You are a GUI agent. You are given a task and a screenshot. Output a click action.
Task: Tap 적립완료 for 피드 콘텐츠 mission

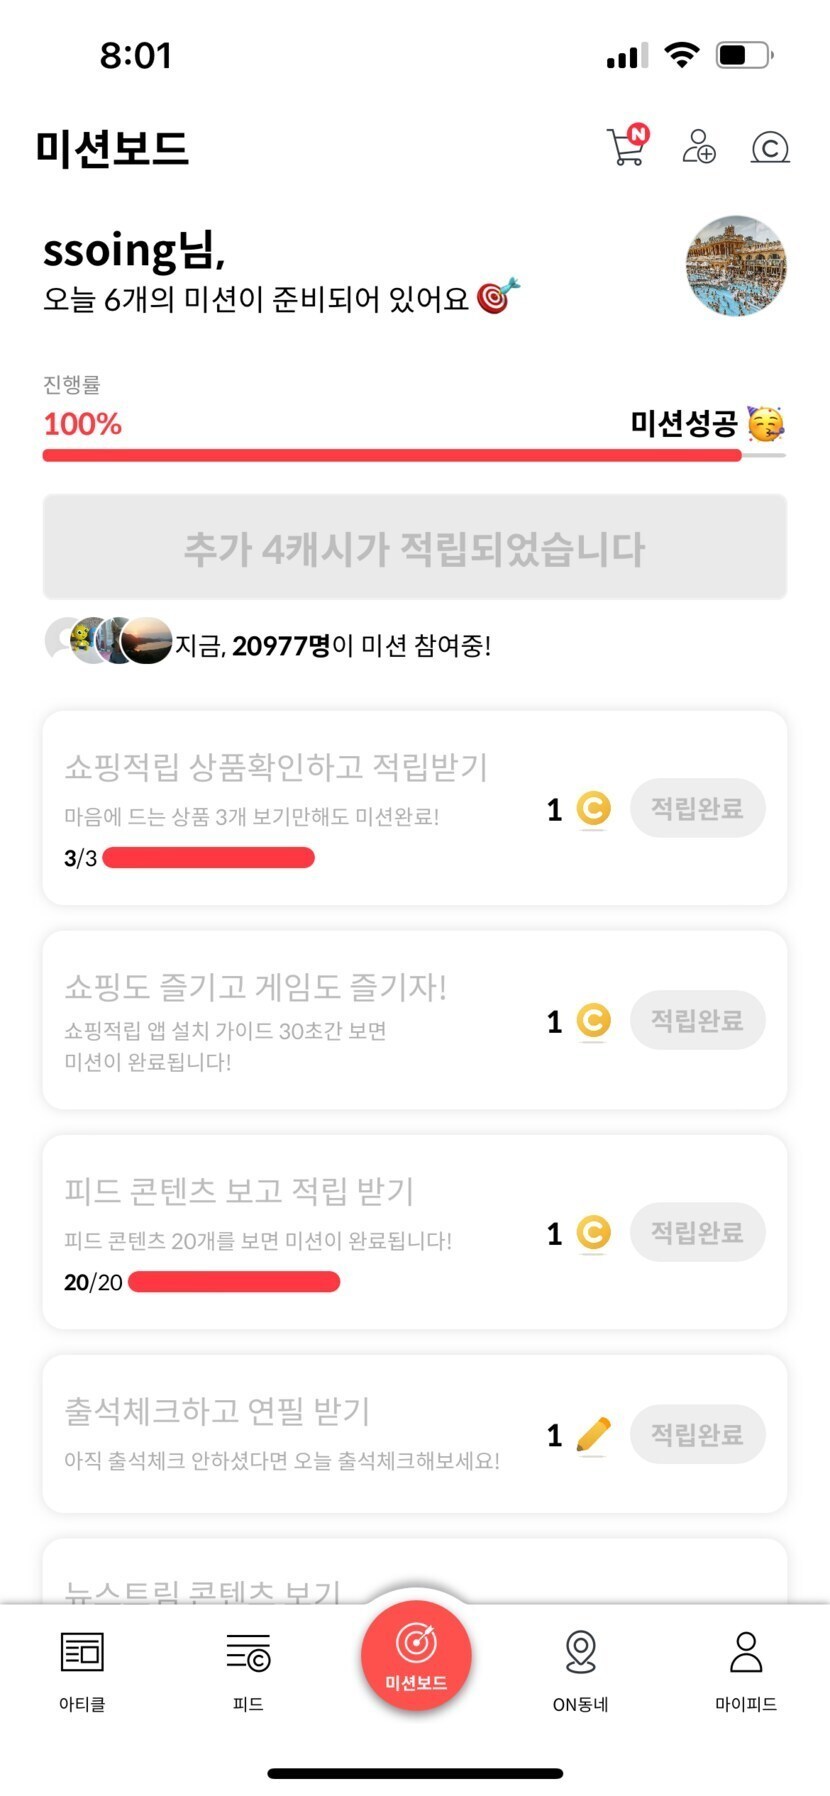coord(697,1232)
